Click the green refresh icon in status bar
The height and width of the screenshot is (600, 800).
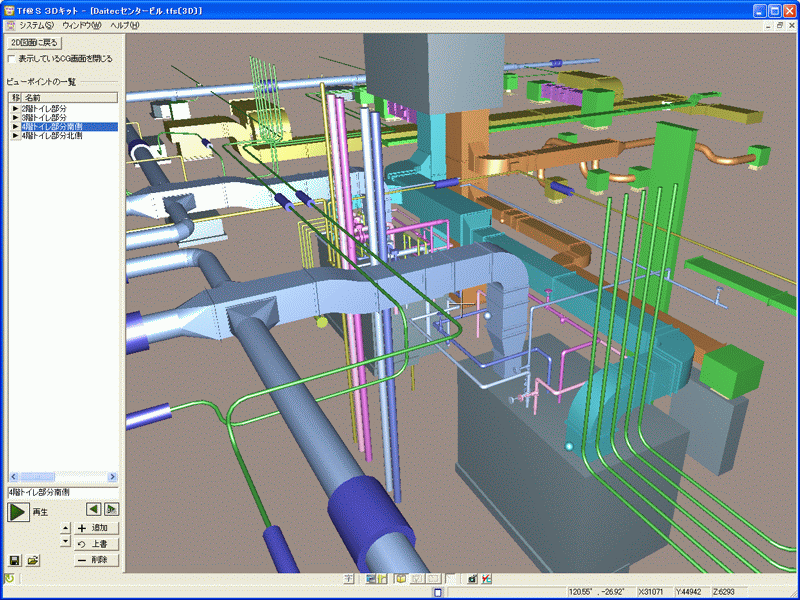[x=9, y=579]
